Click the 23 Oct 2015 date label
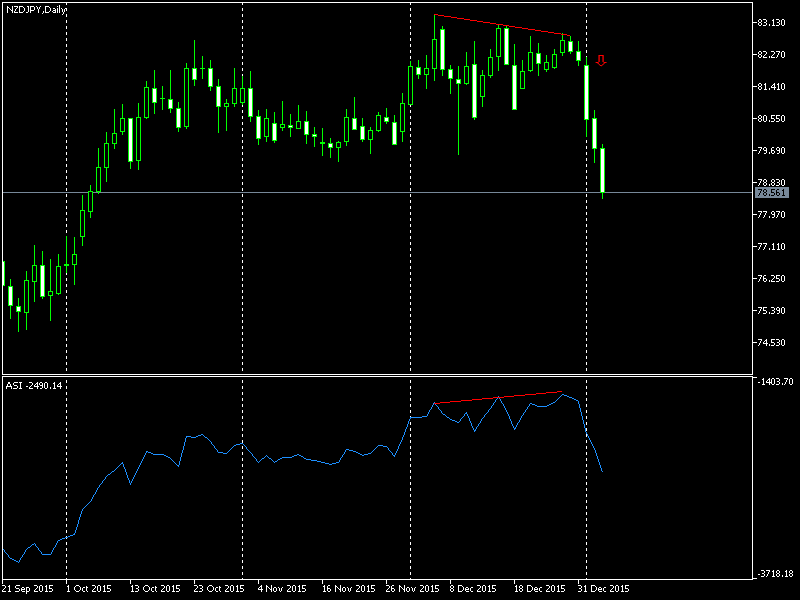800x600 pixels. point(219,589)
